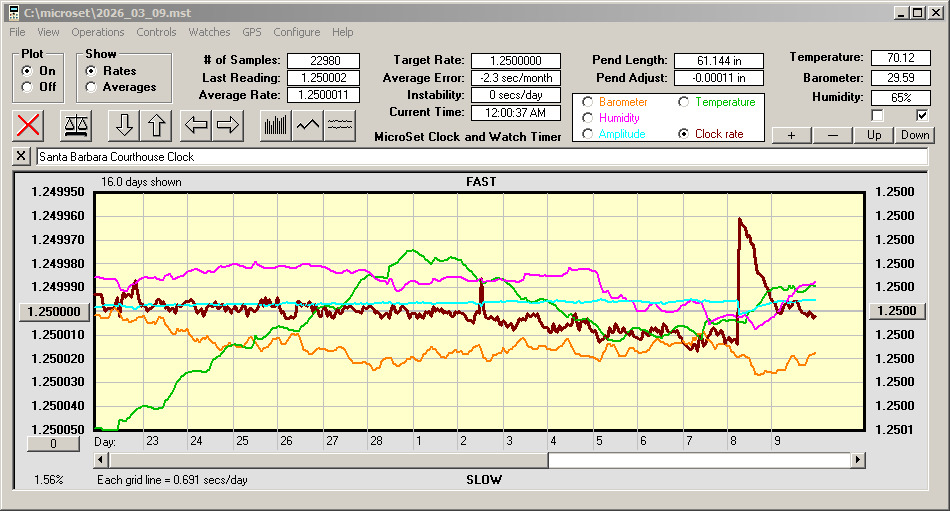Click the Up button
Image resolution: width=950 pixels, height=511 pixels.
click(874, 135)
